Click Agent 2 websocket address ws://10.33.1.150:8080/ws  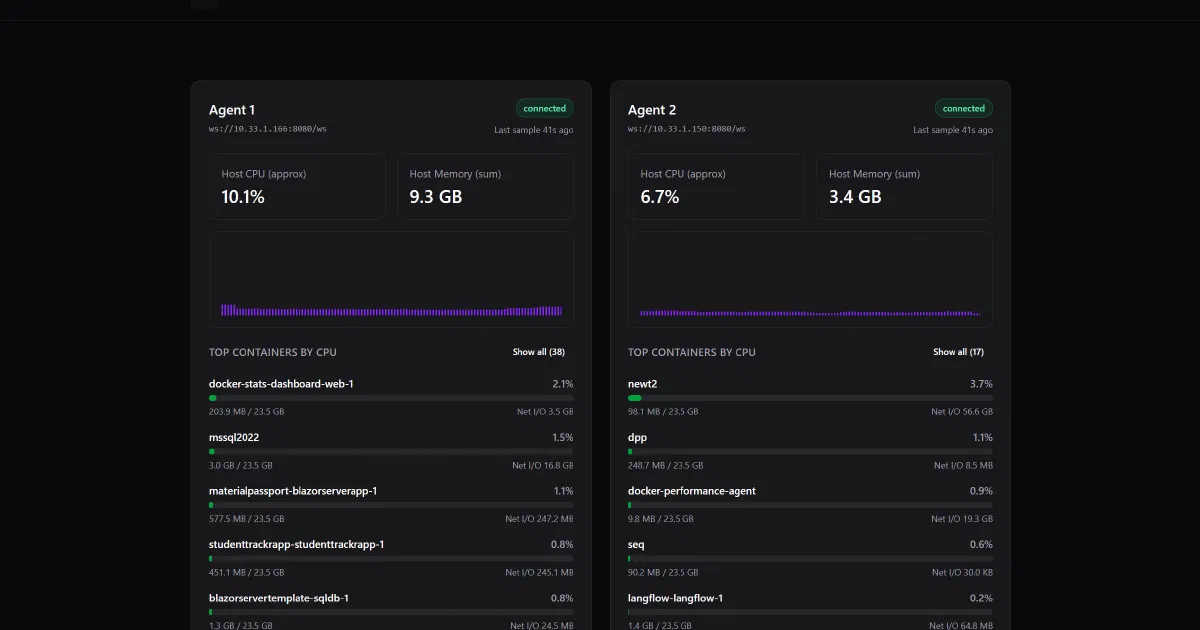(x=687, y=129)
